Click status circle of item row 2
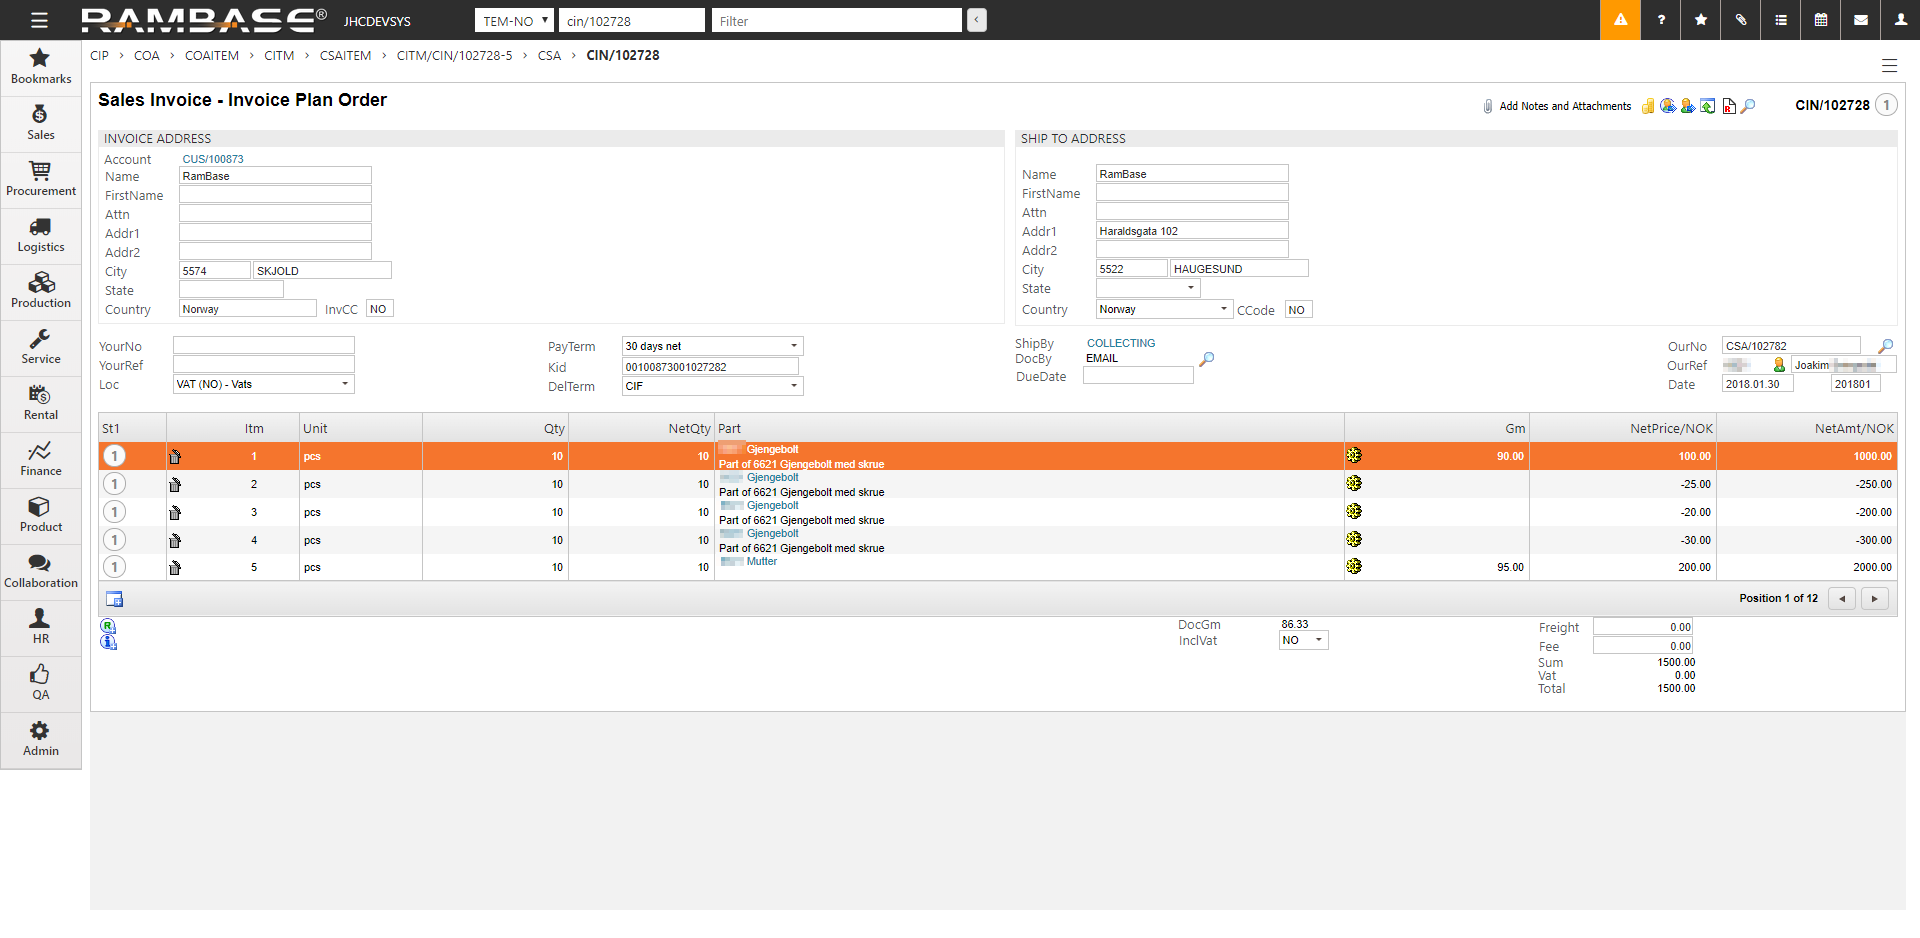The height and width of the screenshot is (938, 1920). click(115, 485)
